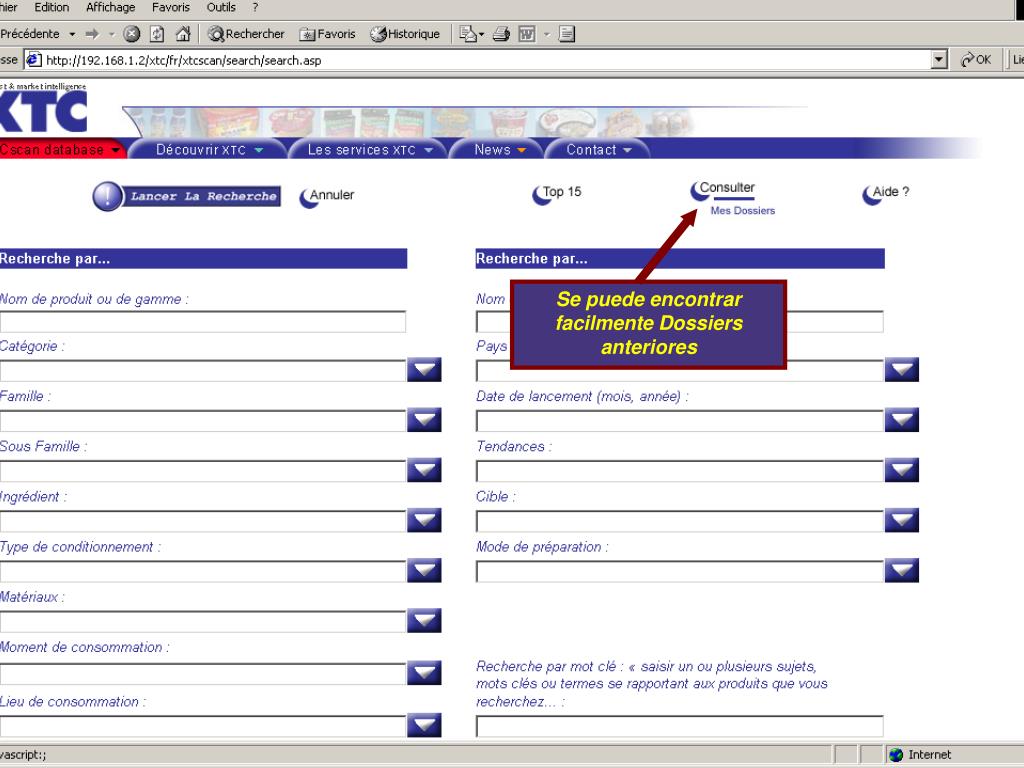Expand the Tendances dropdown arrow
Image resolution: width=1024 pixels, height=768 pixels.
(x=902, y=470)
